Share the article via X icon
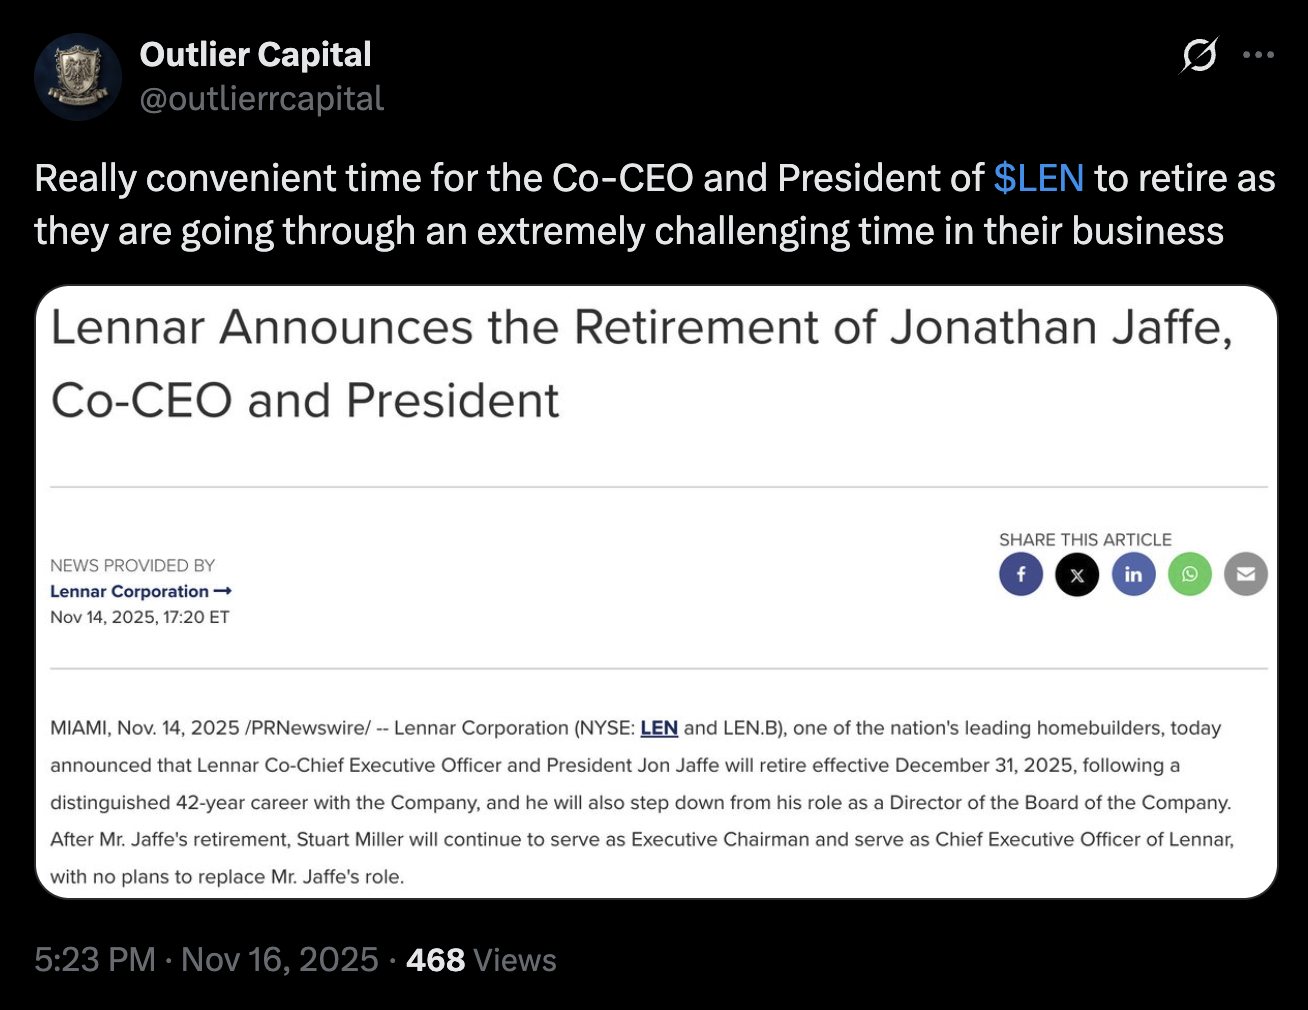Screen dimensions: 1308x1010 (1077, 574)
